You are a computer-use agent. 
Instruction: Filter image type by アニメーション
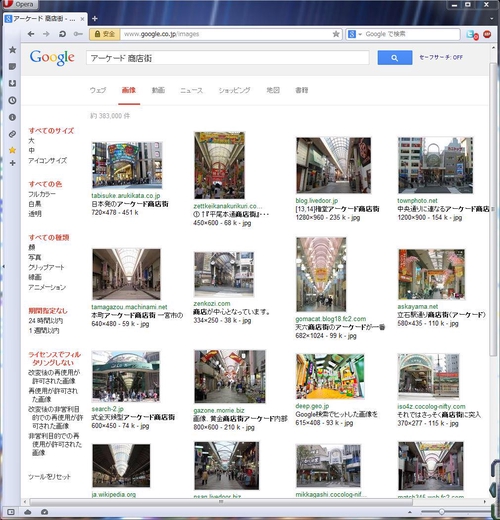point(47,287)
